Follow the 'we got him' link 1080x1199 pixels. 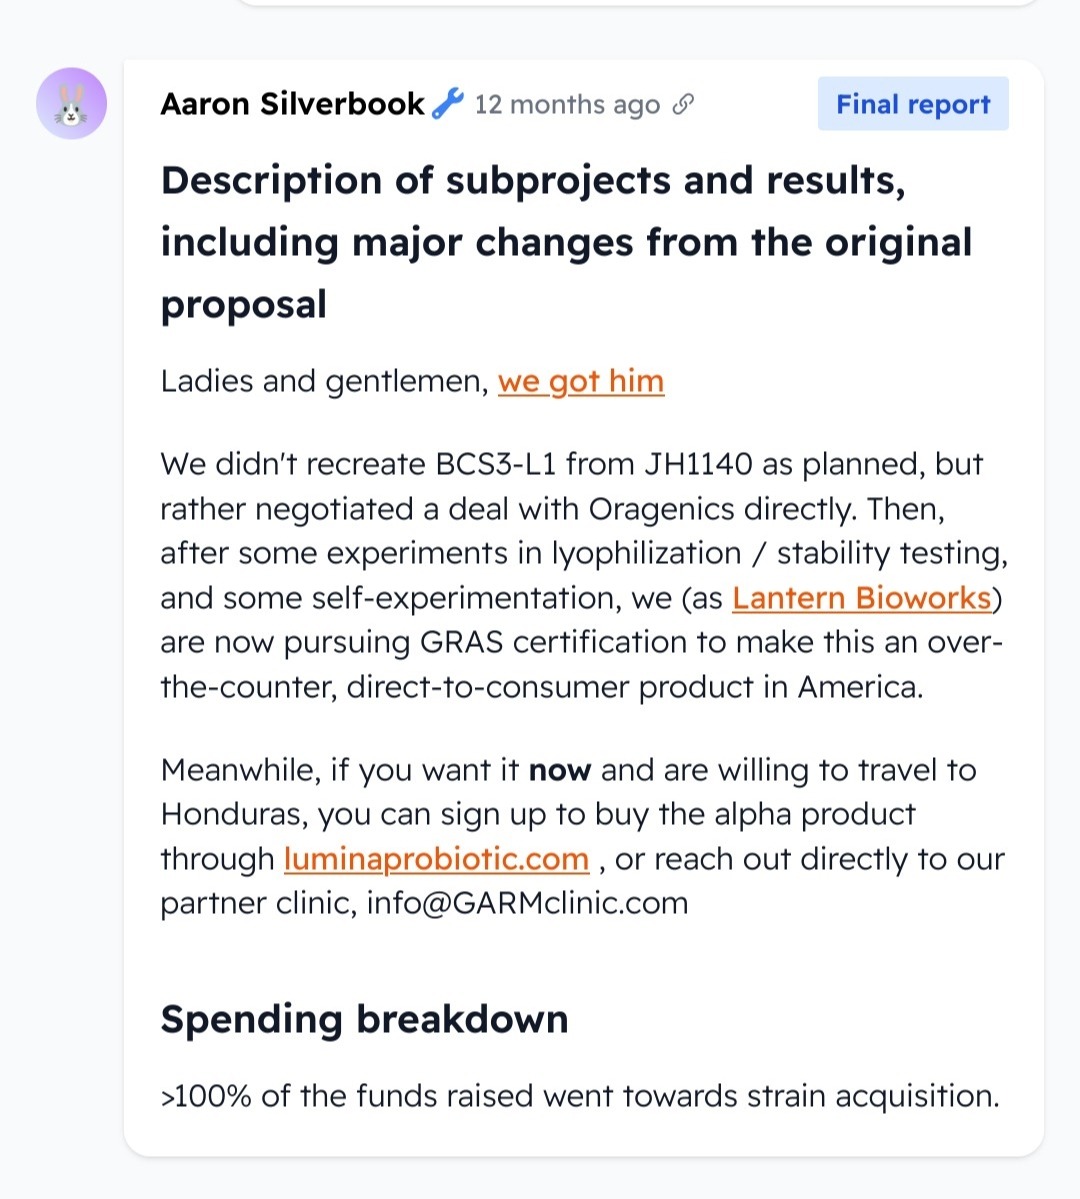pos(581,381)
